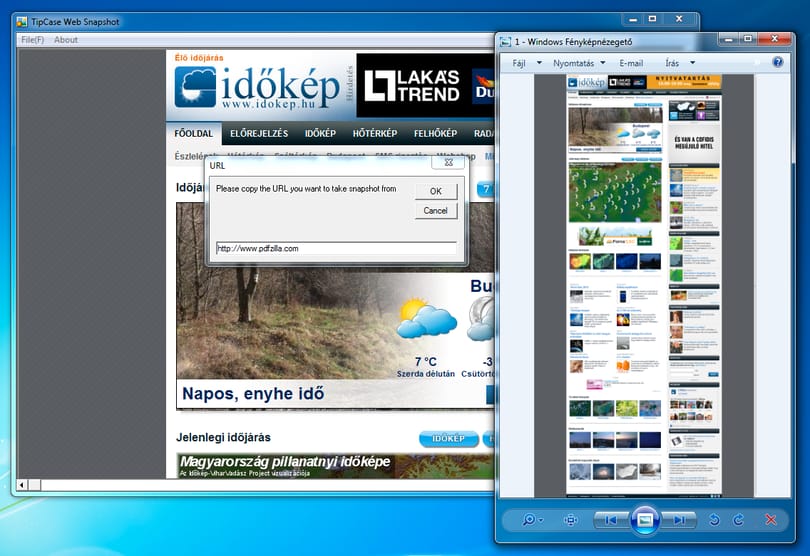The height and width of the screenshot is (556, 810).
Task: Click the időkép logo cloud icon
Action: pyautogui.click(x=195, y=87)
